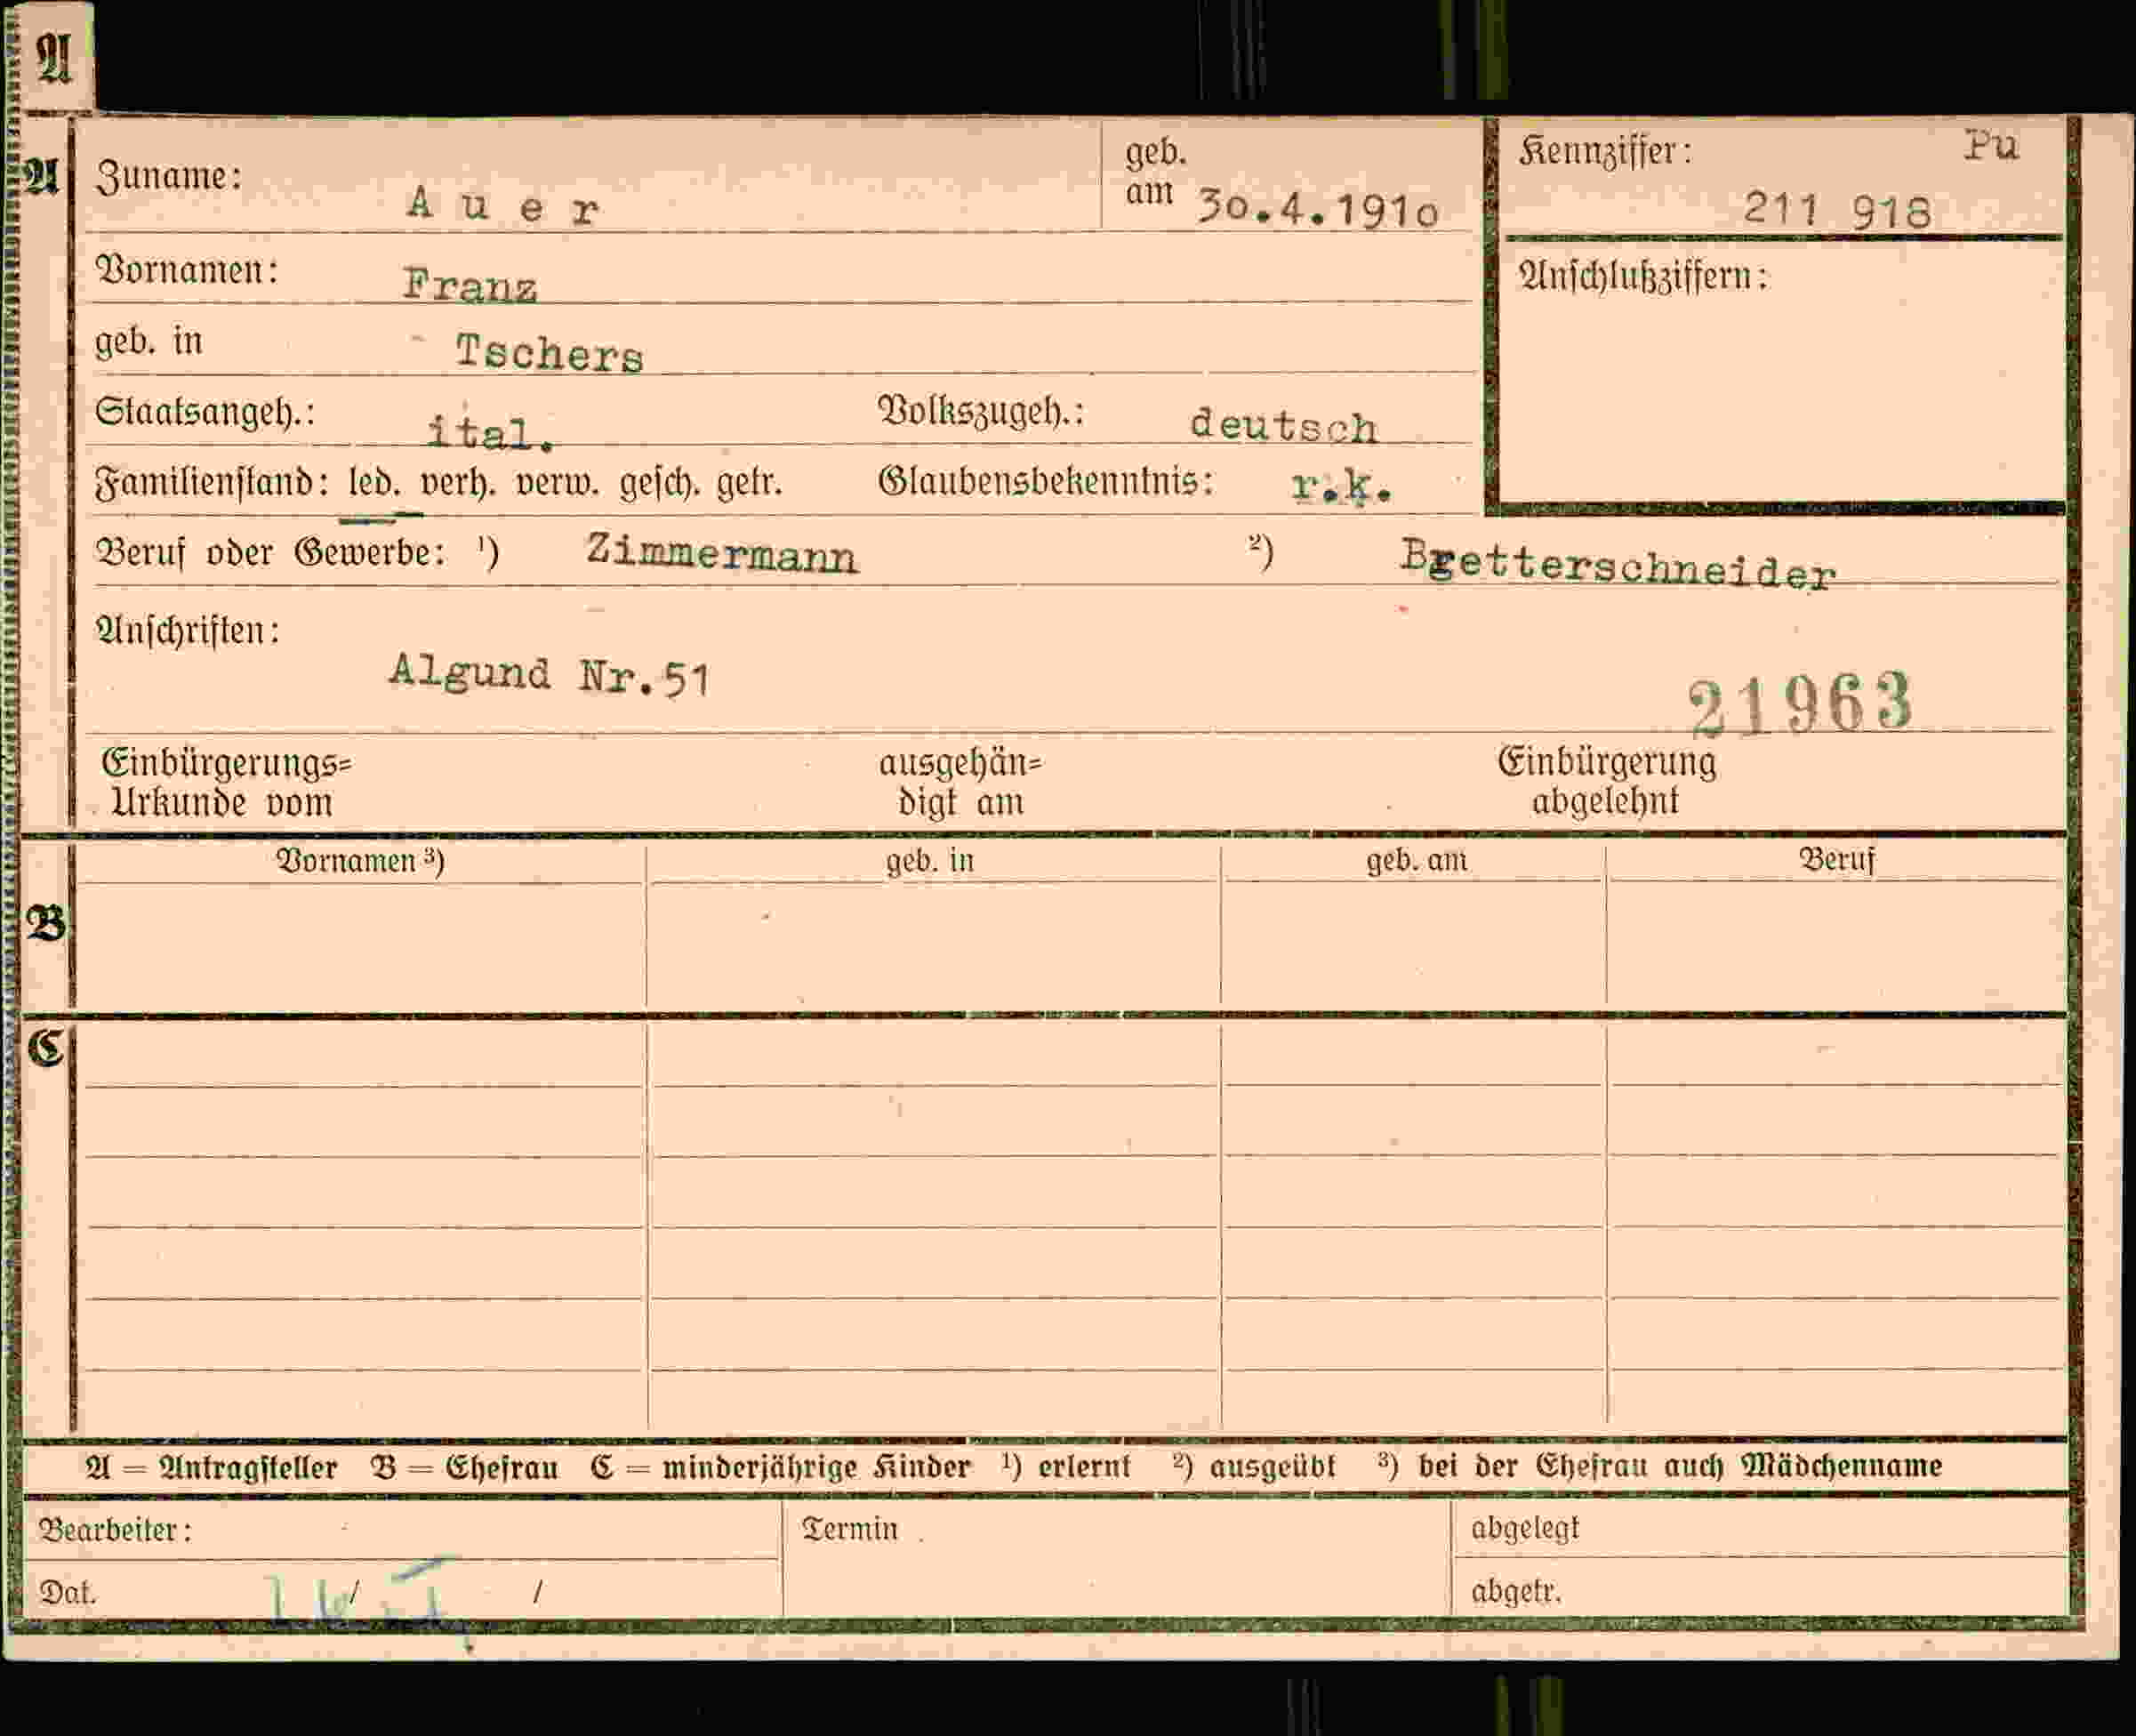Image resolution: width=2136 pixels, height=1736 pixels.
Task: Select the practiced trade 'Bretterschneider'
Action: (1618, 566)
